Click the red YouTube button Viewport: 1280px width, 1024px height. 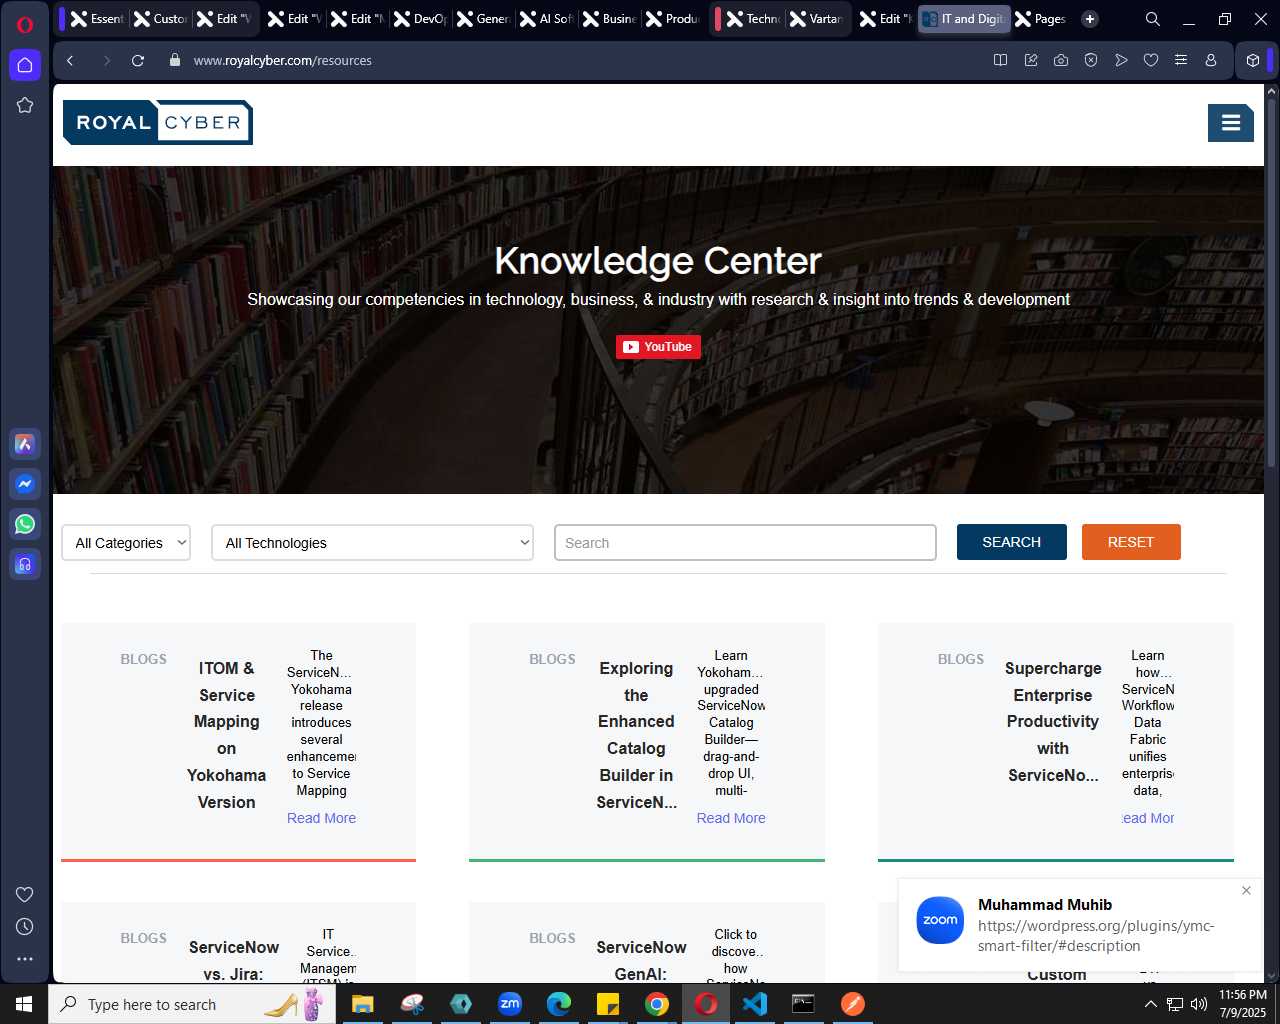658,347
